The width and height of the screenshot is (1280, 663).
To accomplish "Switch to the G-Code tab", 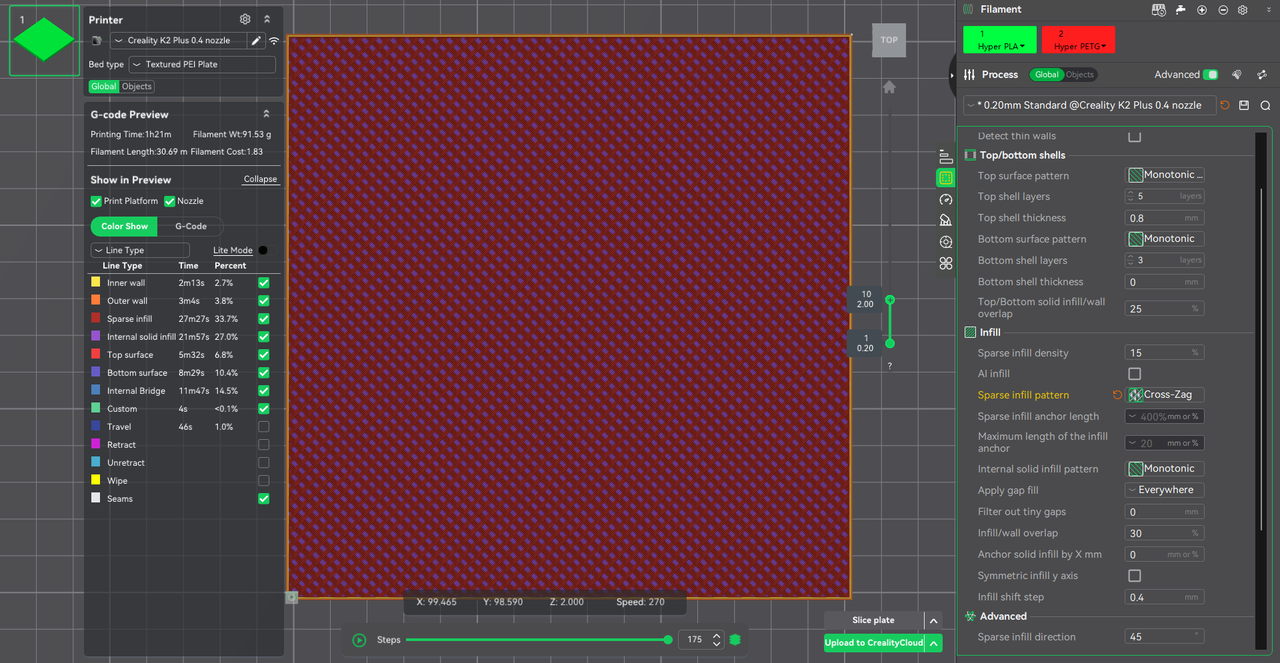I will pos(191,226).
